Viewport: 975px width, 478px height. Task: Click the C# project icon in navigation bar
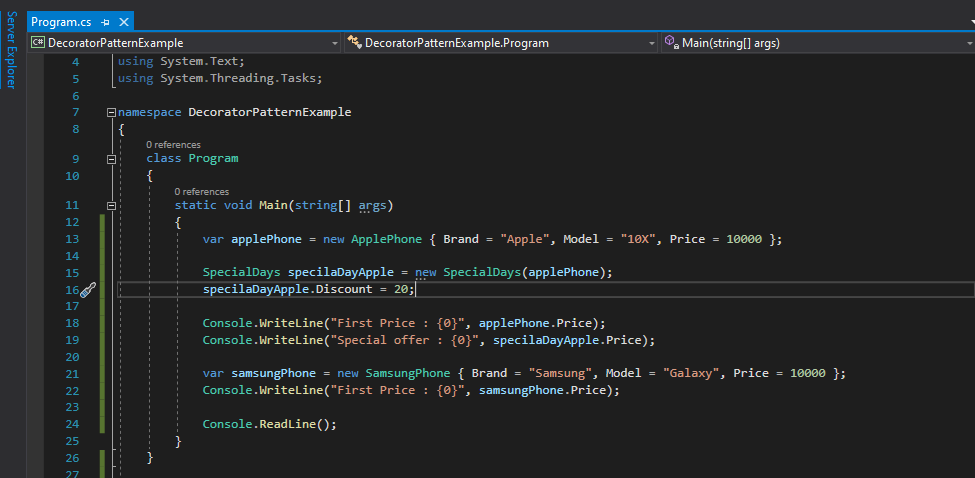tap(39, 43)
